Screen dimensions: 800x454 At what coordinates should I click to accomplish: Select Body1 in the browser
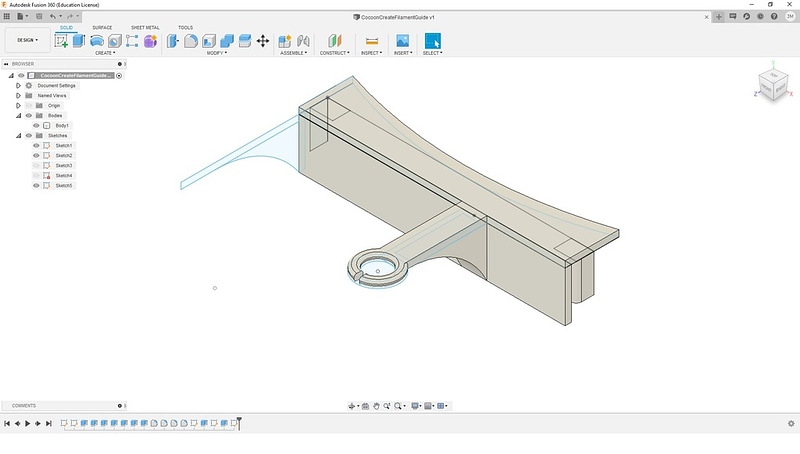(x=62, y=125)
